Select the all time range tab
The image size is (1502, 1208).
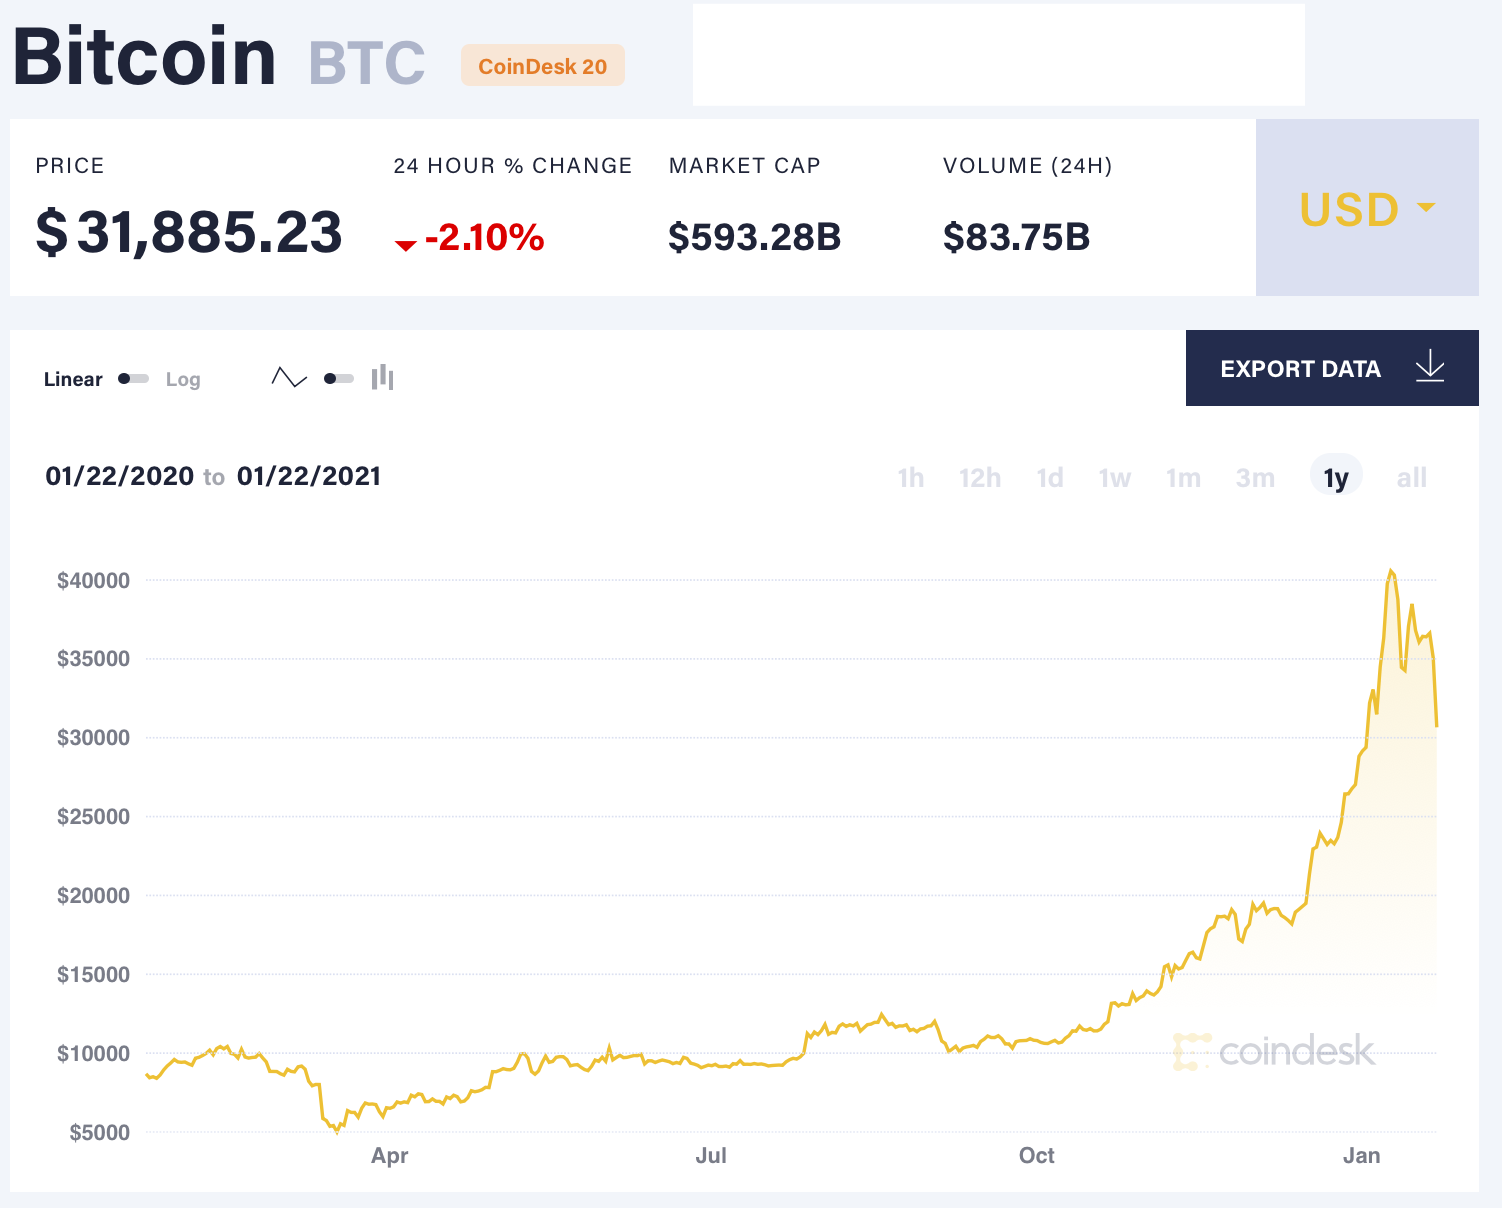click(x=1411, y=478)
